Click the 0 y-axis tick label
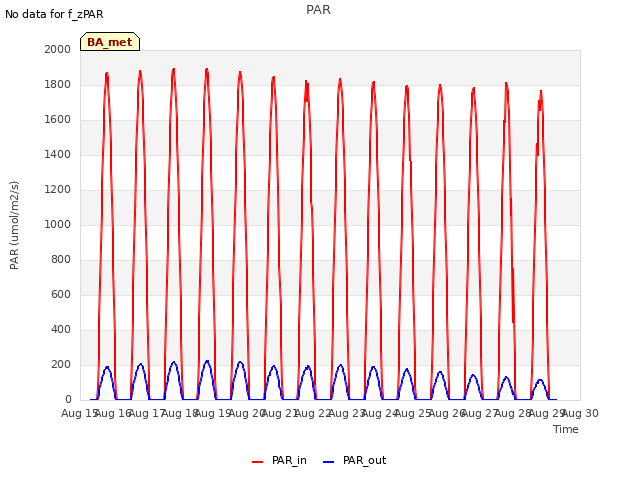Screen dimensions: 640x480 point(68,400)
